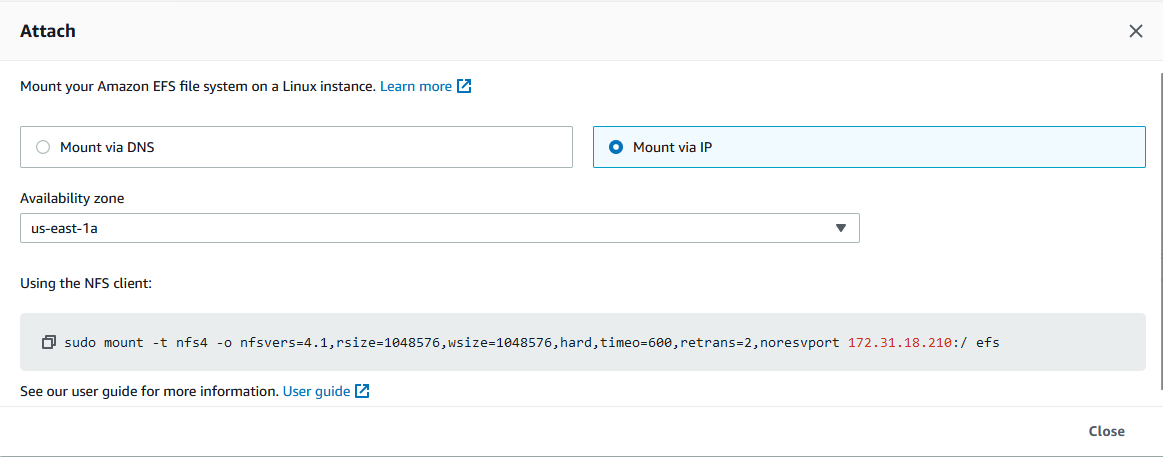This screenshot has height=457, width=1163.
Task: Click the IP address 172.31.18.210 in command
Action: (x=897, y=342)
